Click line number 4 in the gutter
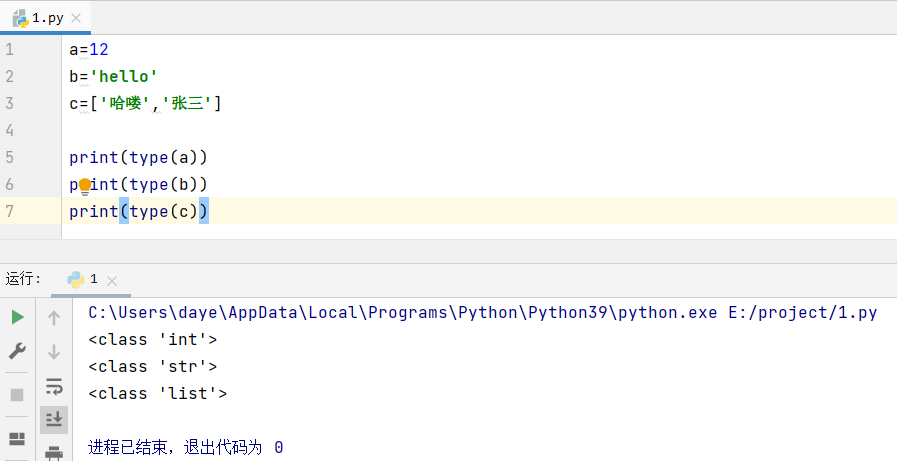This screenshot has width=897, height=461. [9, 130]
